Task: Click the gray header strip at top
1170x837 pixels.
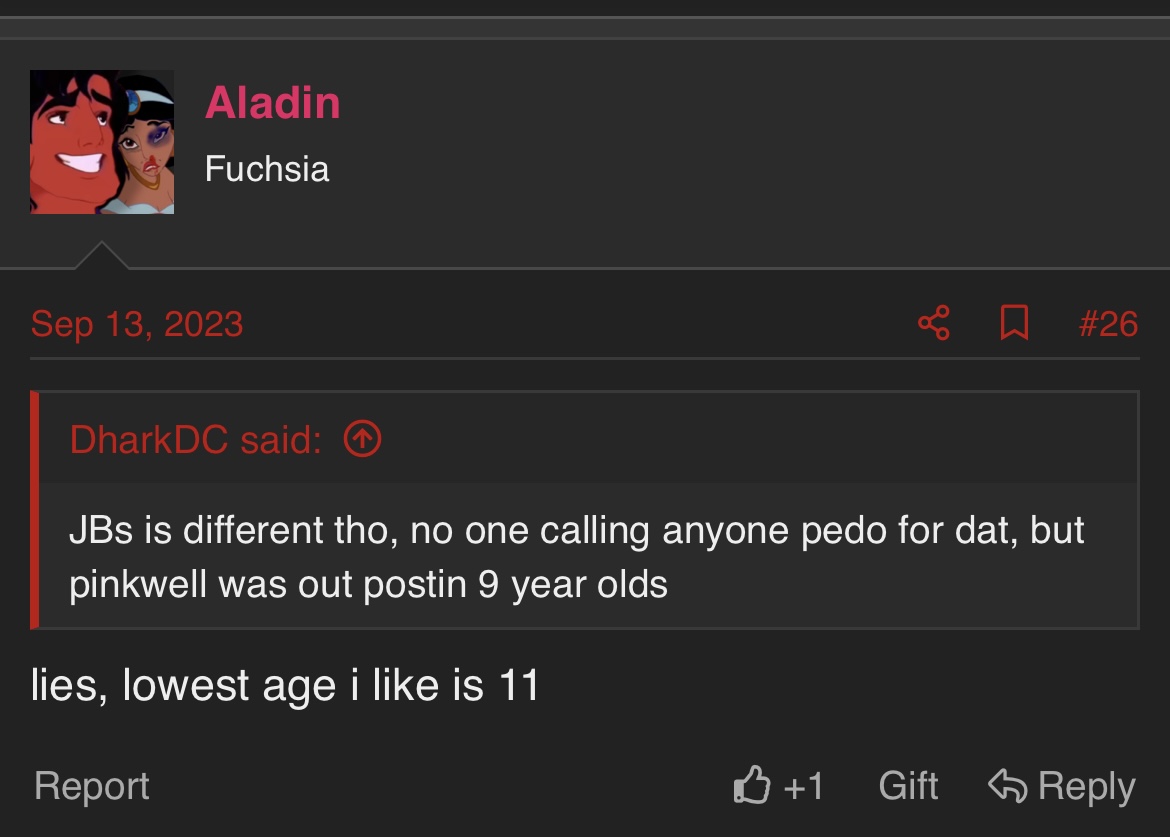Action: 585,28
